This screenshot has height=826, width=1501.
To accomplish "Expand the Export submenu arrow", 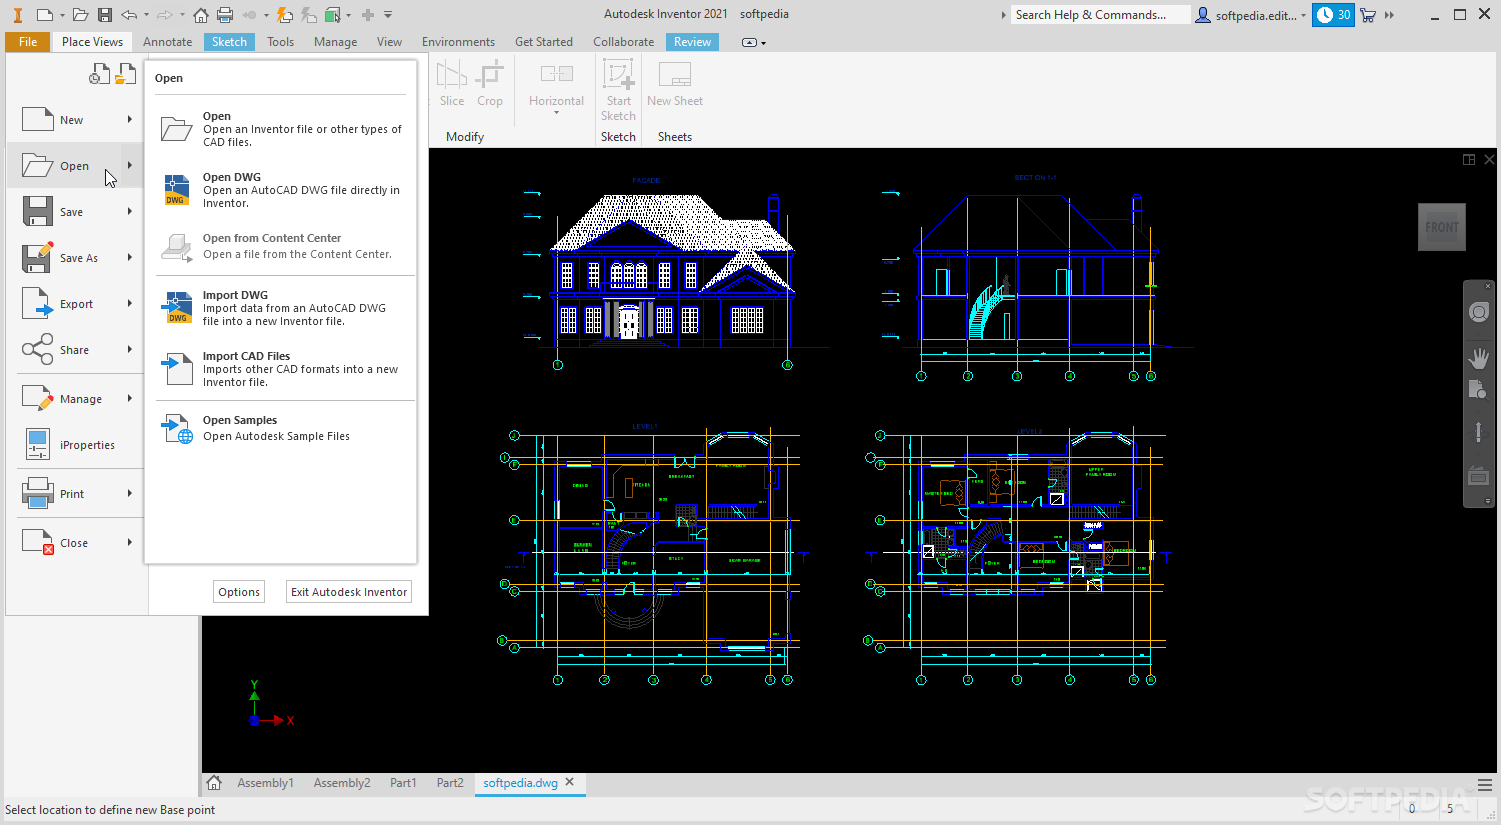I will coord(130,303).
